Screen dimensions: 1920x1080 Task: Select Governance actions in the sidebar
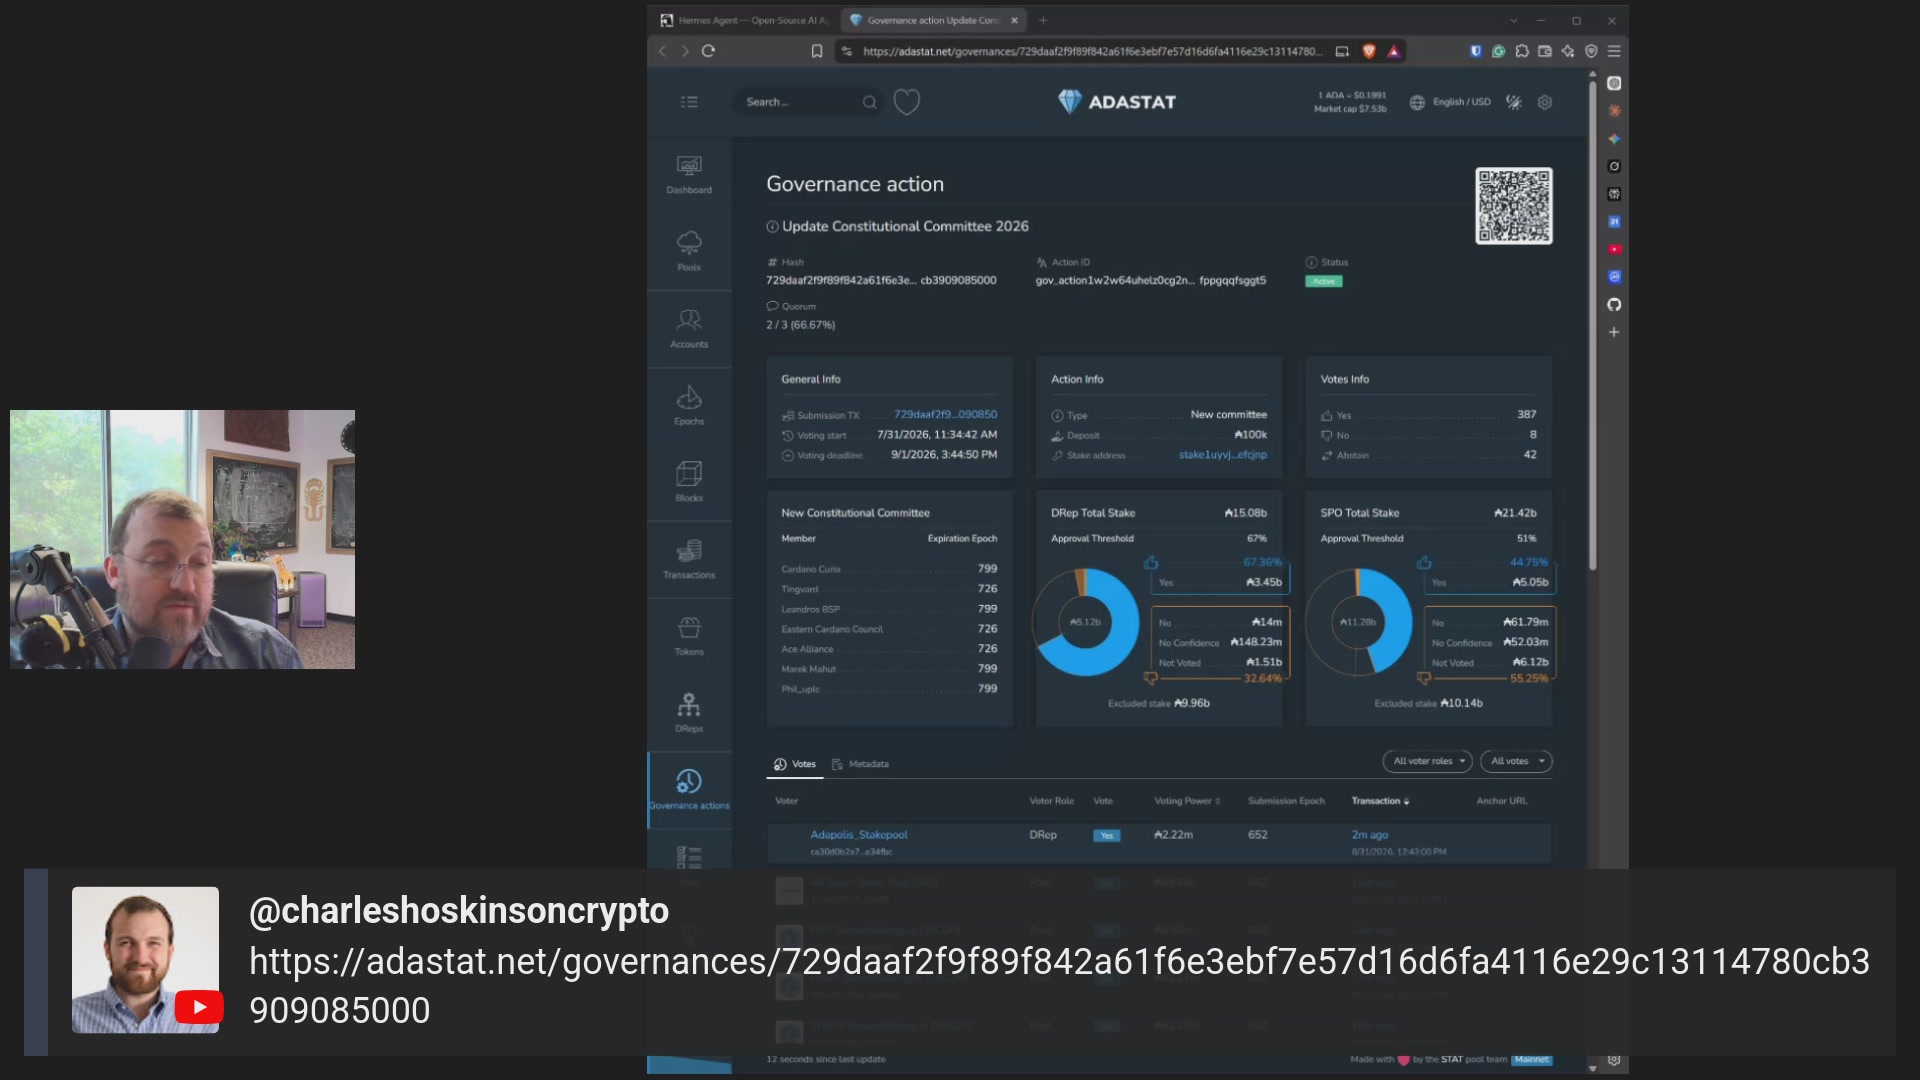pyautogui.click(x=689, y=789)
